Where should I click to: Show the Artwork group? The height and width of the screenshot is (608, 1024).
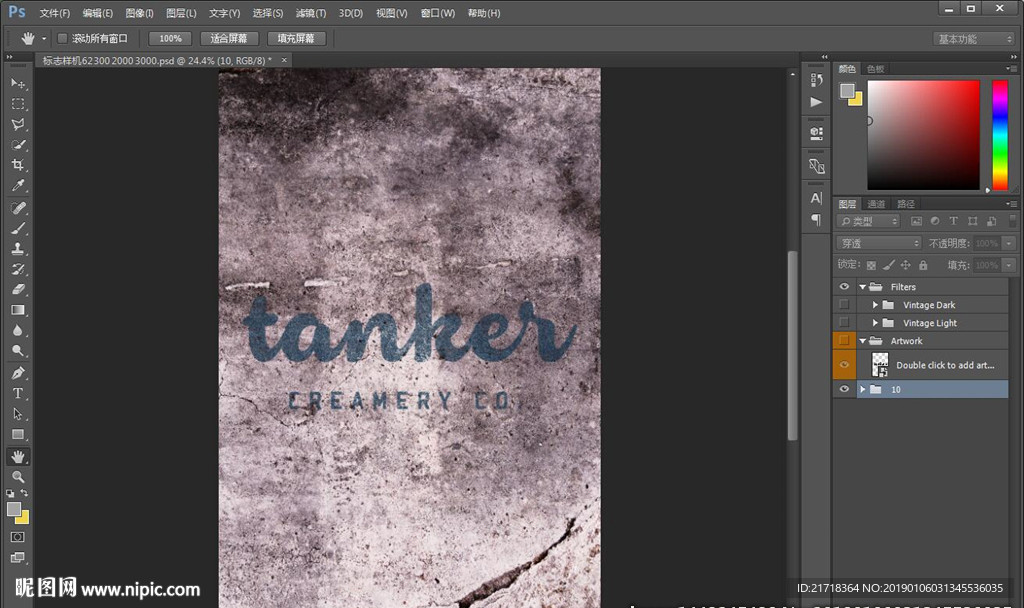[844, 340]
